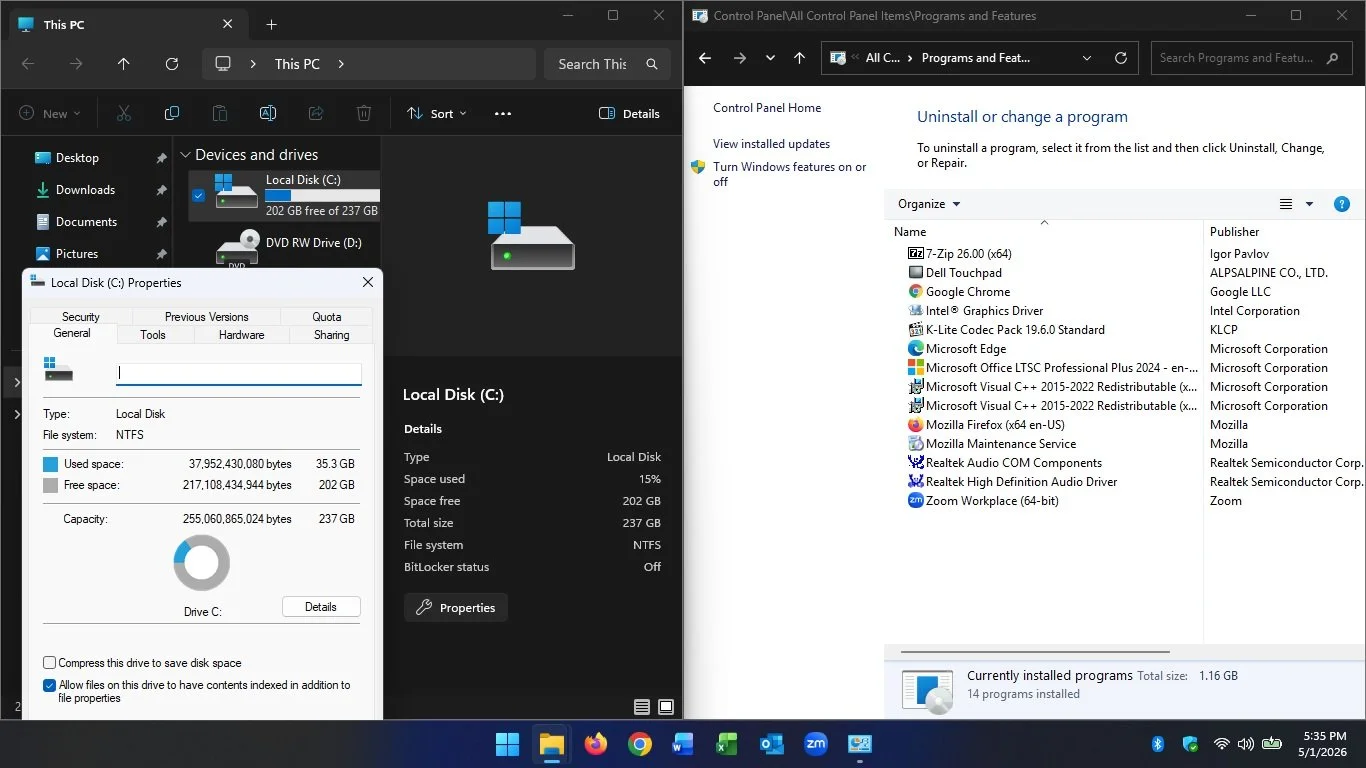Open Firefox from the taskbar
The width and height of the screenshot is (1366, 768).
(x=596, y=744)
